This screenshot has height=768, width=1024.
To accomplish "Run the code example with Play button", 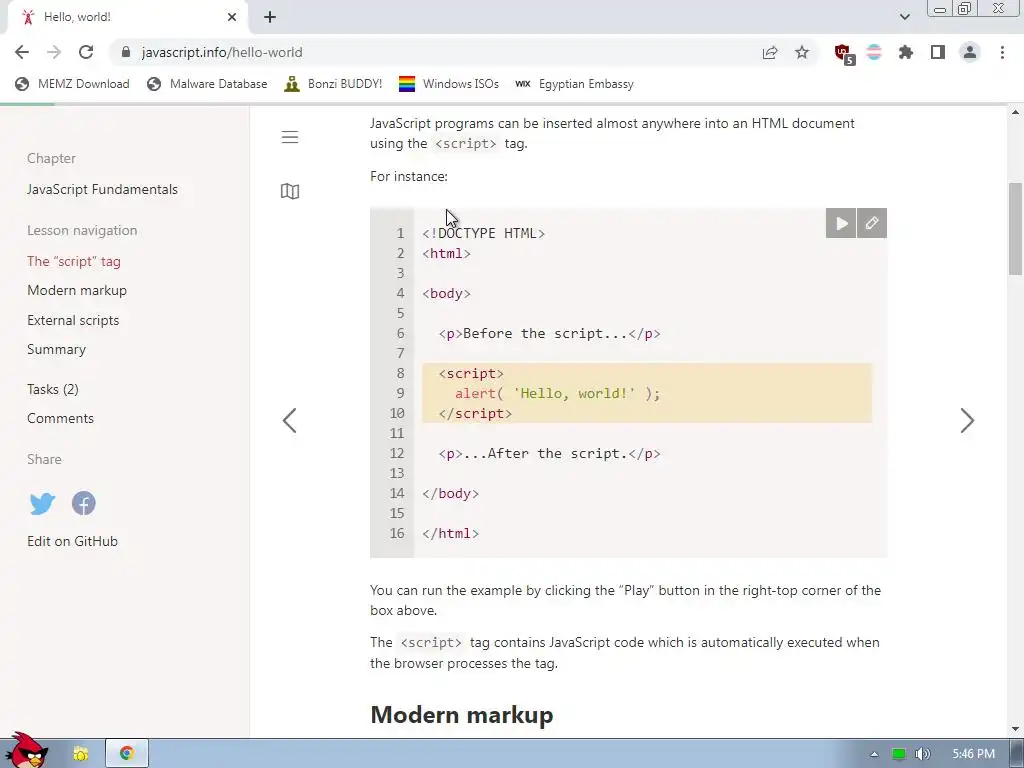I will tap(840, 223).
